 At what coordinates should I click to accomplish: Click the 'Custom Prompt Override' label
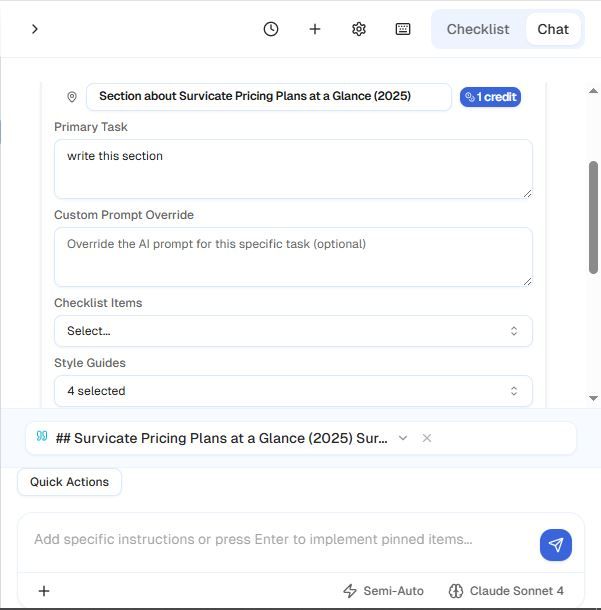pyautogui.click(x=124, y=215)
